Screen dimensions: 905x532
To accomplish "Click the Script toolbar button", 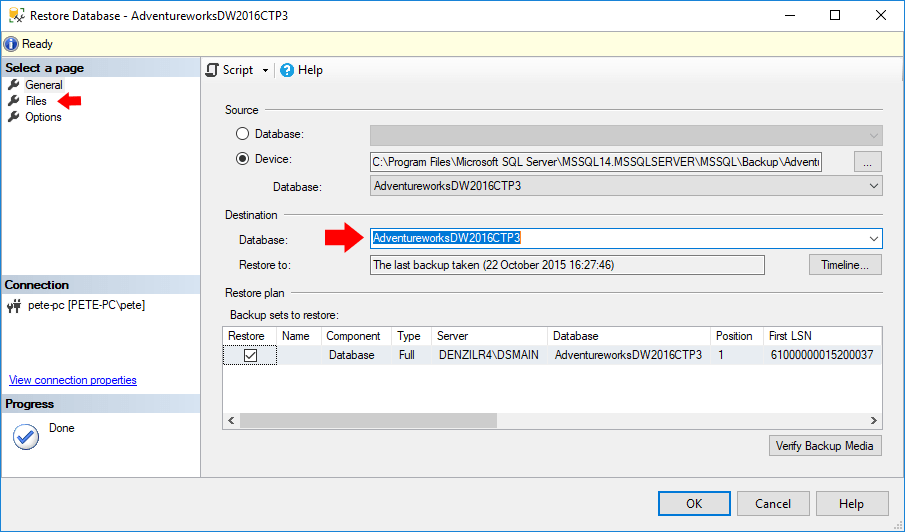I will [x=230, y=70].
